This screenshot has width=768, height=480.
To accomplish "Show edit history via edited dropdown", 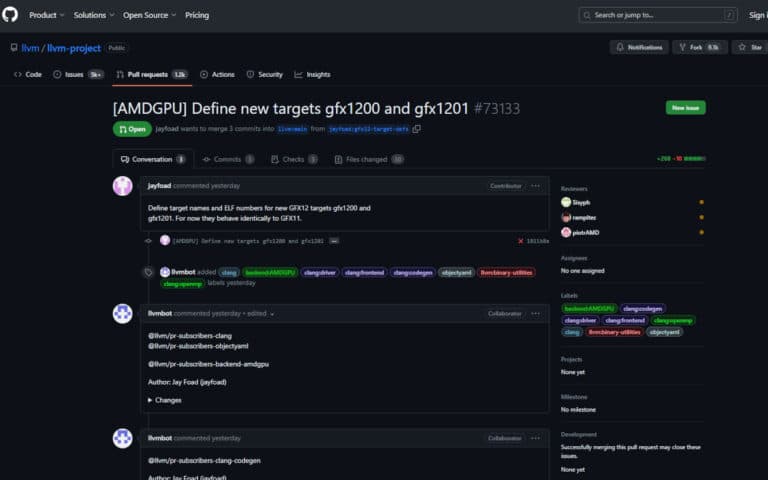I will click(259, 313).
